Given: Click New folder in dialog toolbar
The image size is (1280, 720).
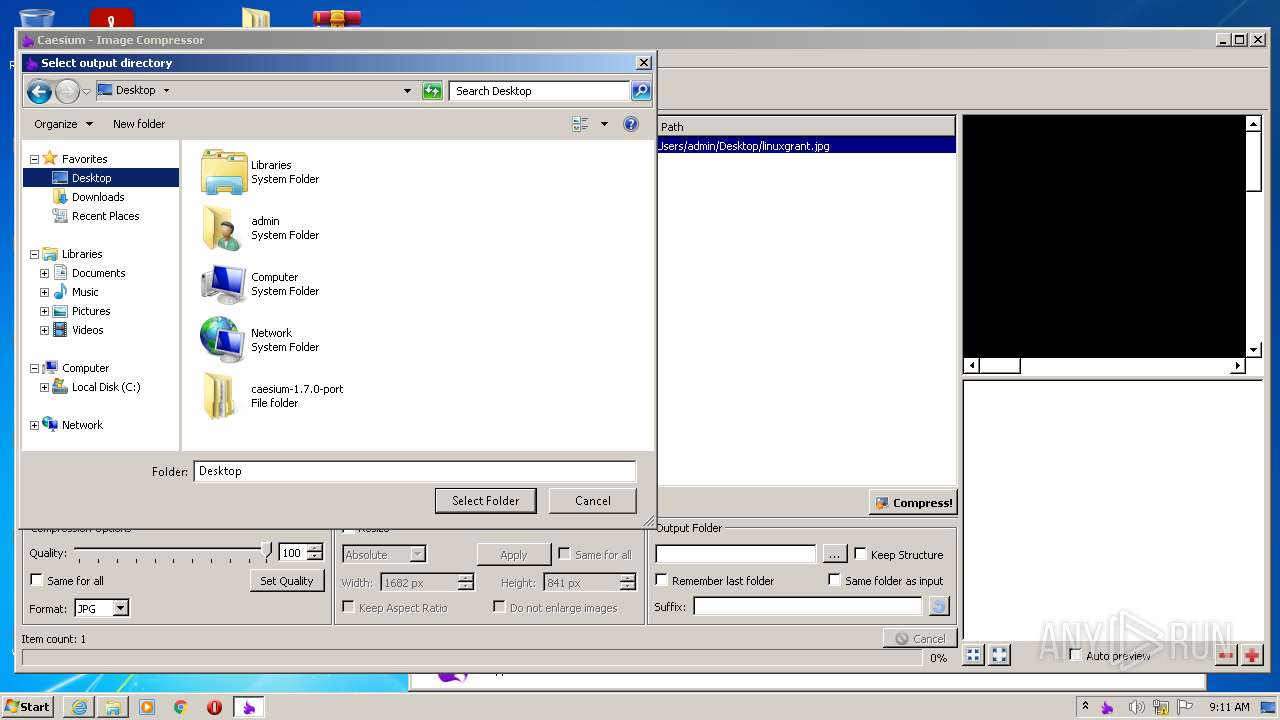Looking at the screenshot, I should [139, 124].
